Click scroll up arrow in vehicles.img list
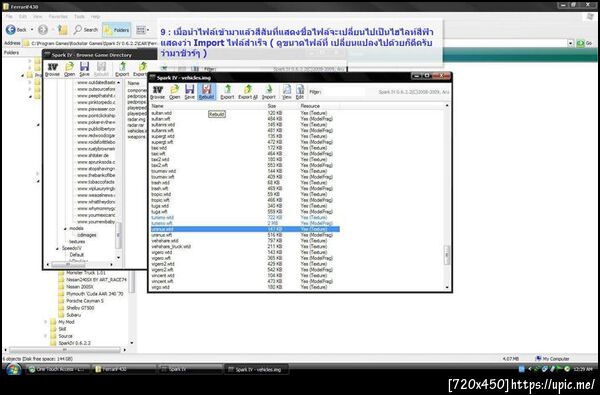The image size is (600, 395). coord(447,106)
